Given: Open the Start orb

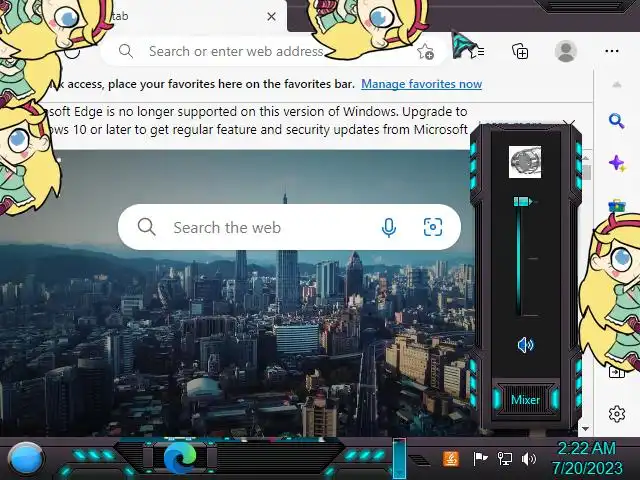Looking at the screenshot, I should coord(26,459).
